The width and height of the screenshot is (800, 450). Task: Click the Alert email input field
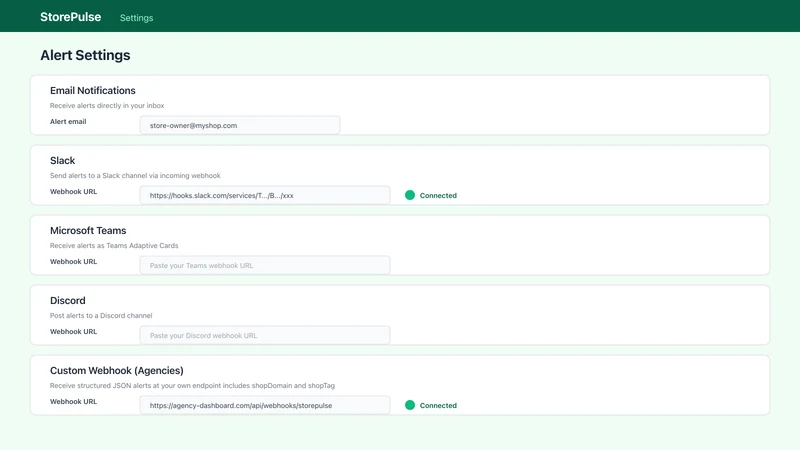(x=240, y=125)
